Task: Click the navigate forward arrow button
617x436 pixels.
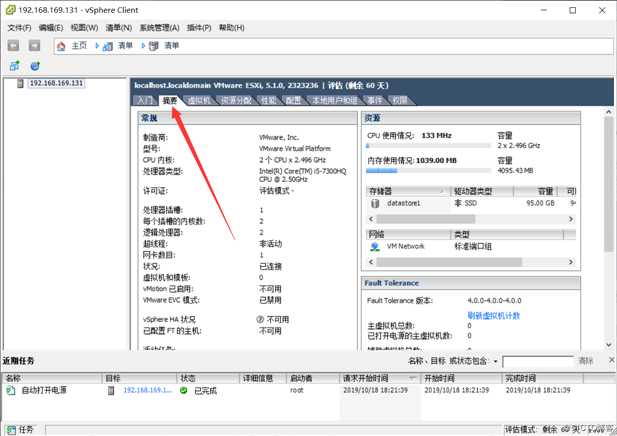Action: coord(35,46)
